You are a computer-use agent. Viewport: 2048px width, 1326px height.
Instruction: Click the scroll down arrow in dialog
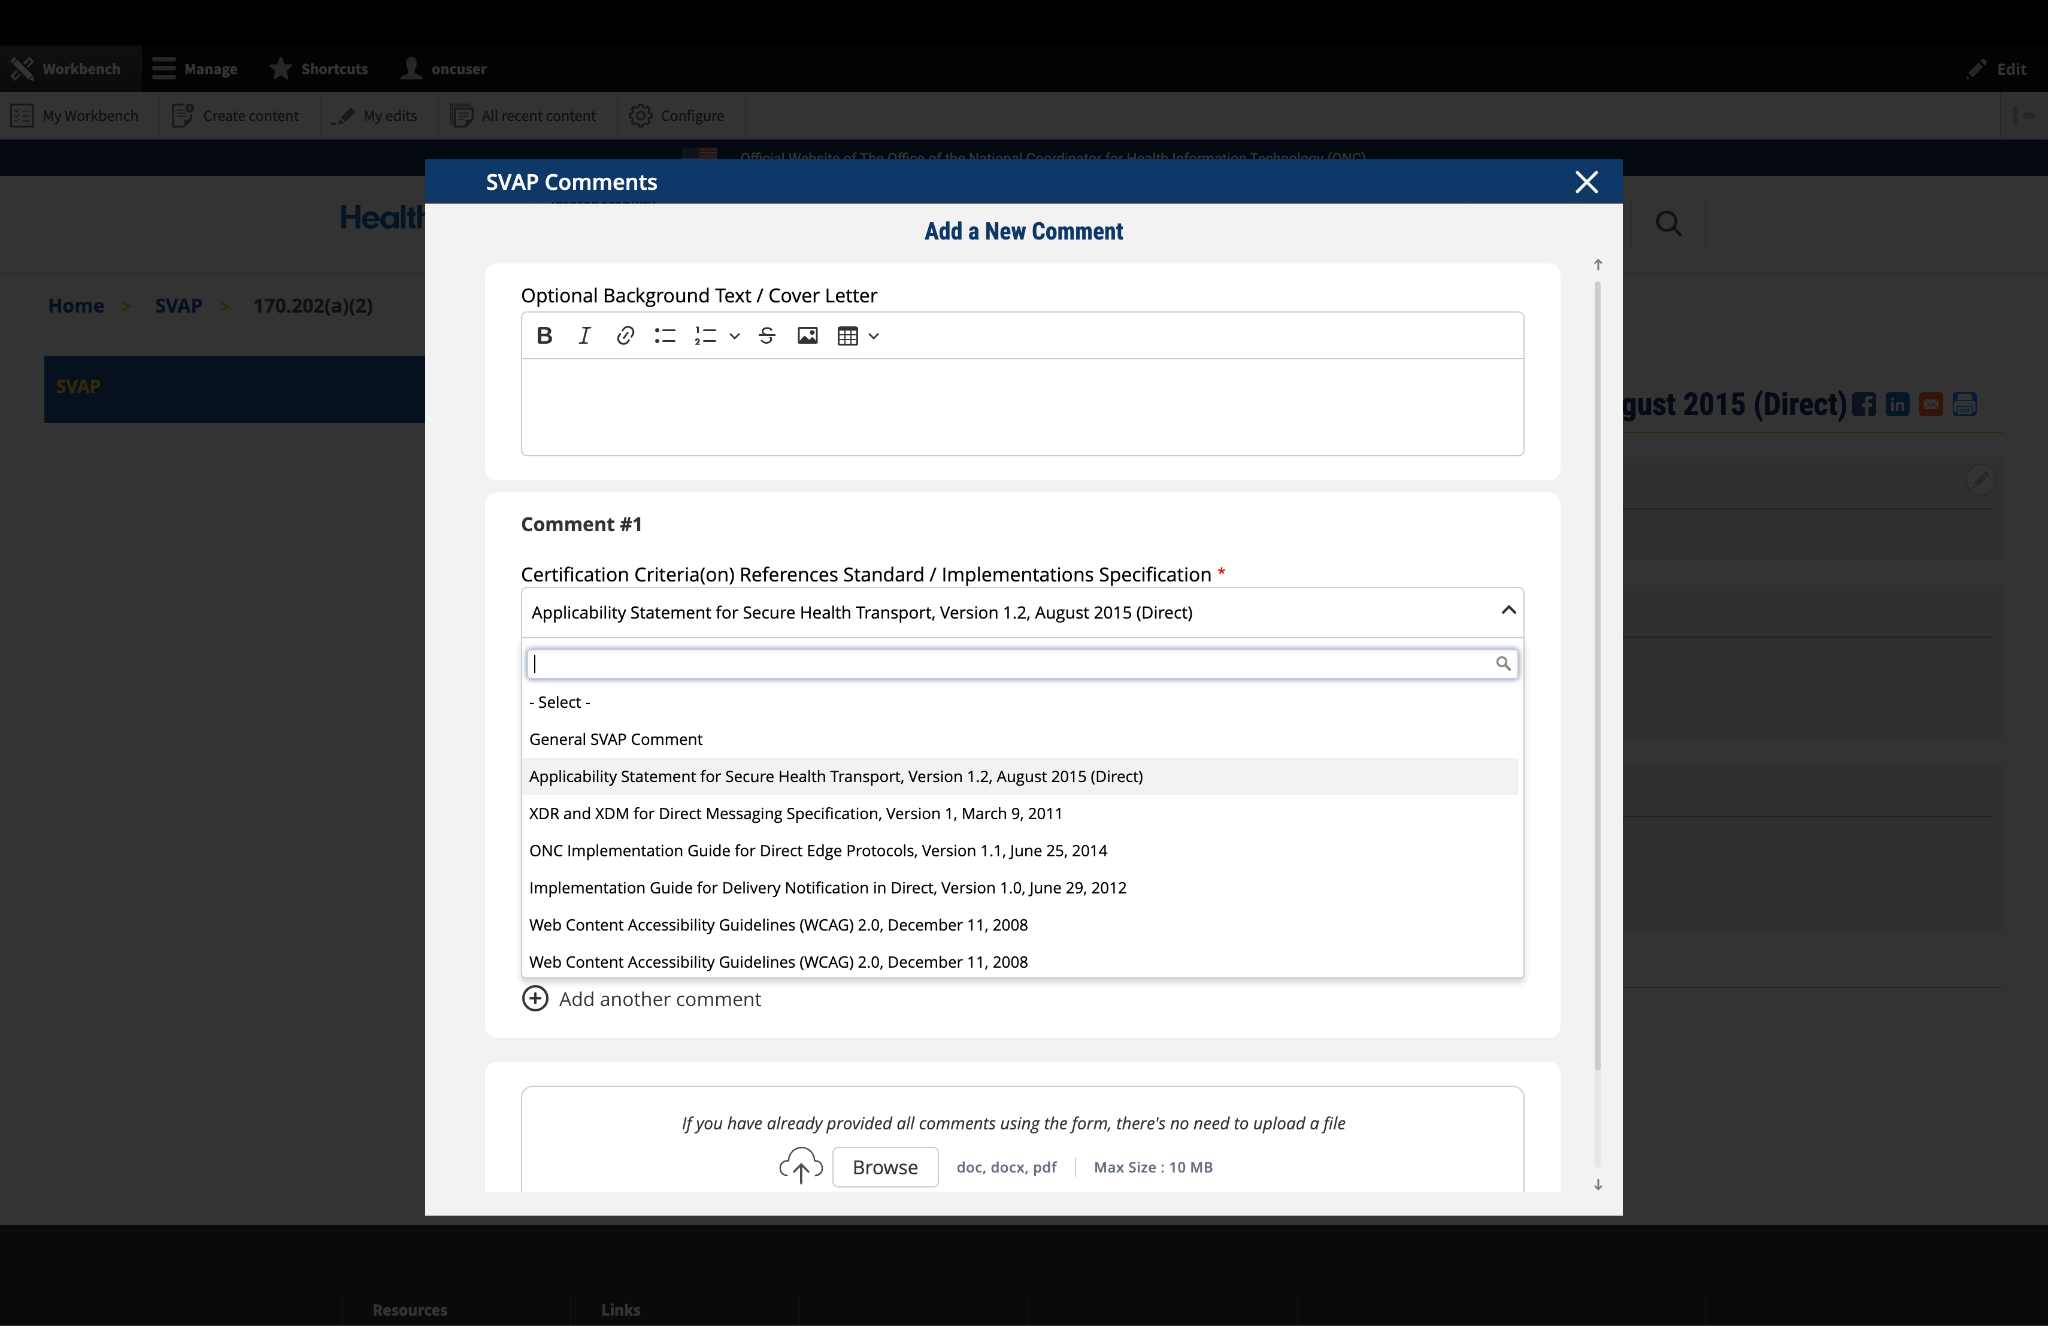point(1598,1184)
